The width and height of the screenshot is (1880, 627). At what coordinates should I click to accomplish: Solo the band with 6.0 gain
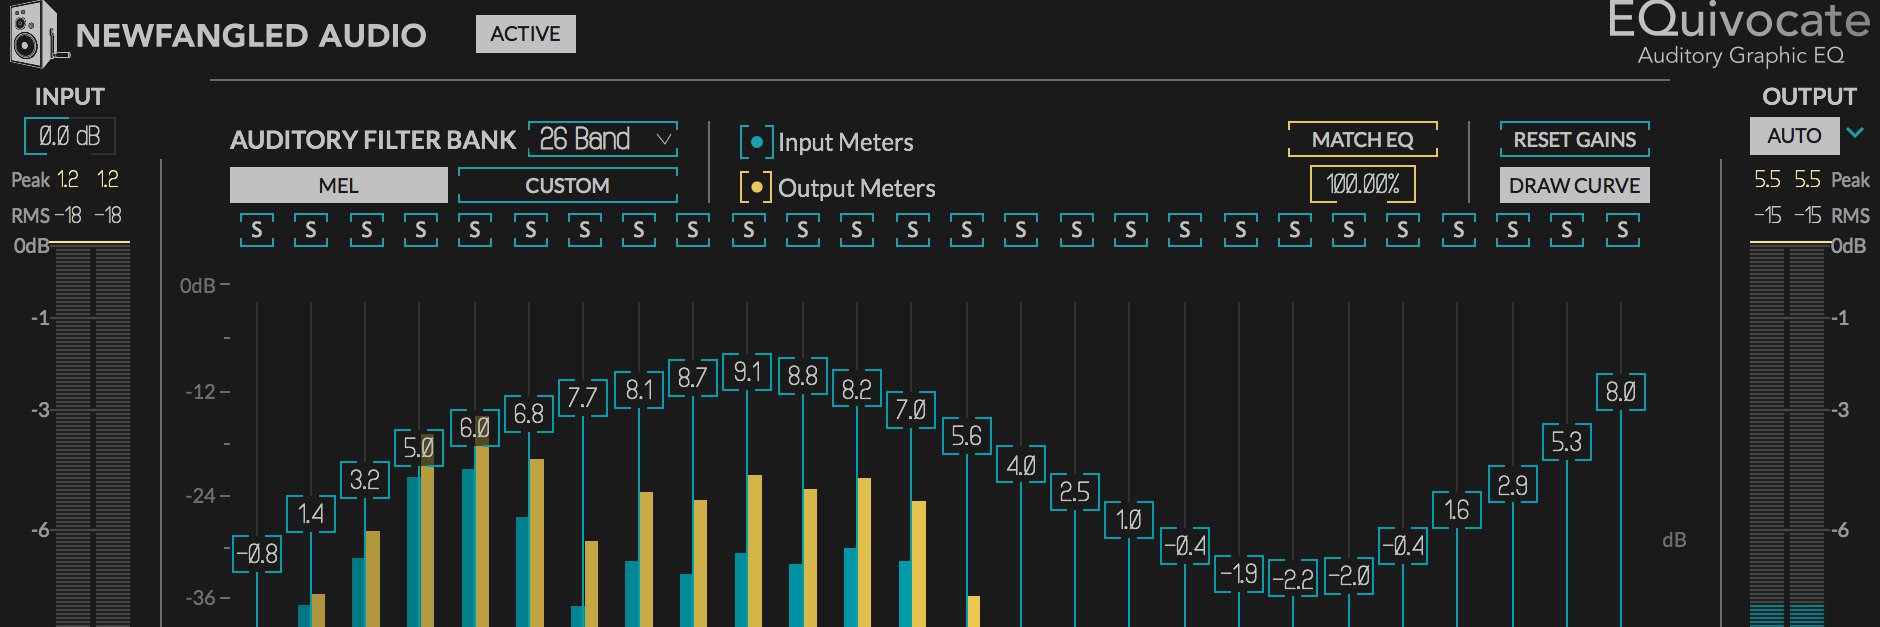click(475, 230)
